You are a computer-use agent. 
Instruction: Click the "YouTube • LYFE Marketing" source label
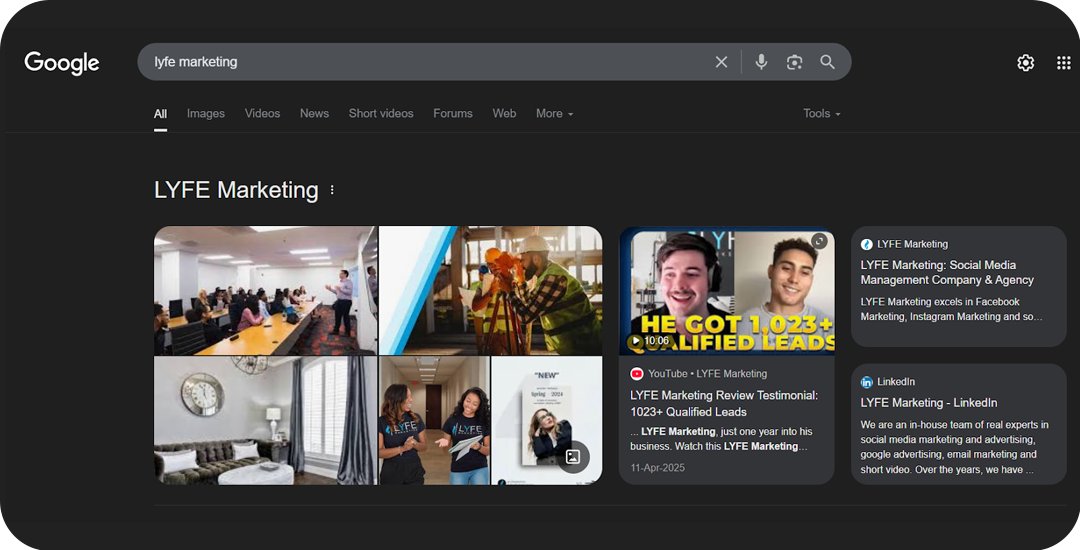click(707, 374)
